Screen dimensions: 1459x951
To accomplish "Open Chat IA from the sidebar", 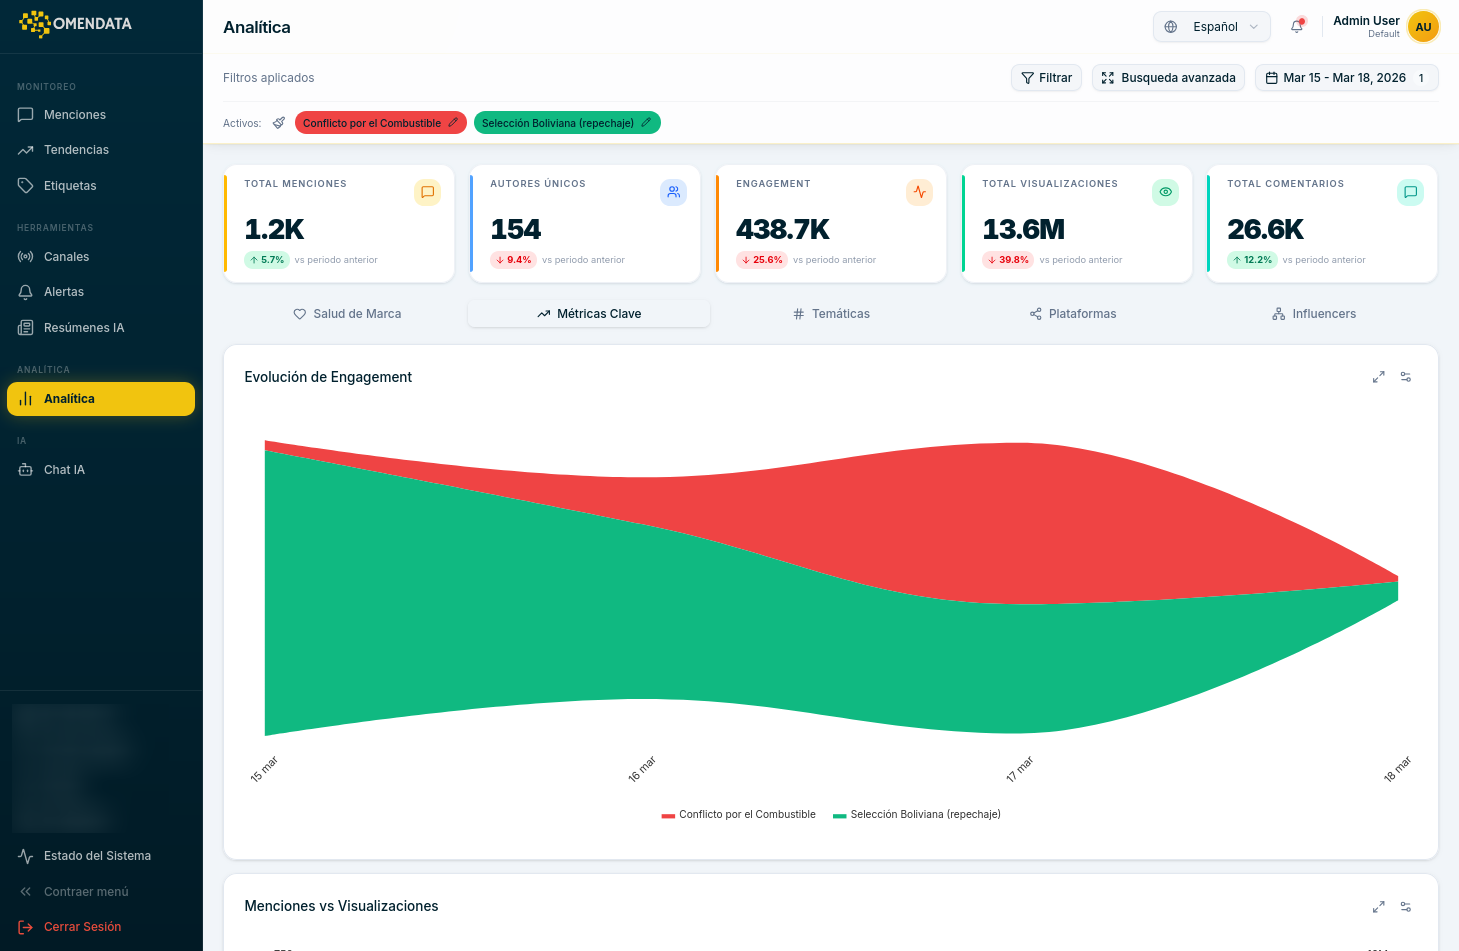I will (64, 469).
